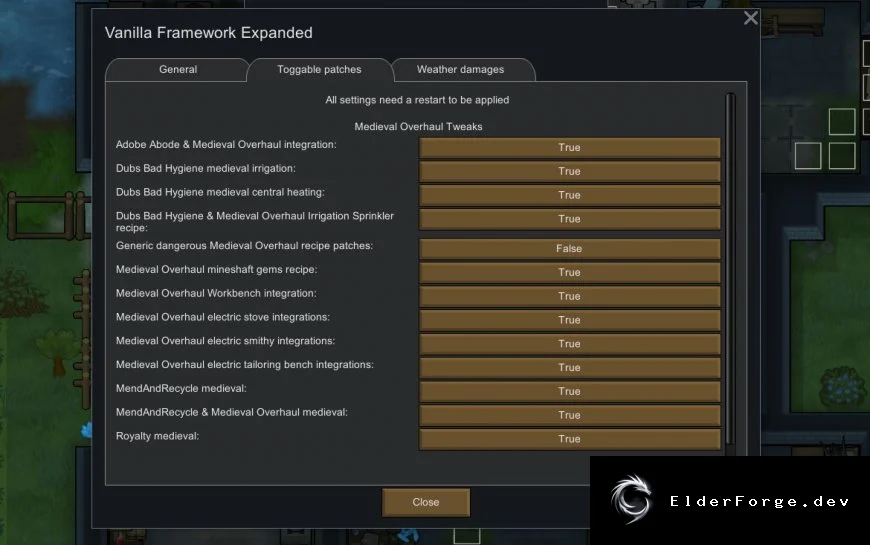Toggle Medieval Overhaul mineshaft gems recipe
Screen dimensions: 870x545
(x=569, y=272)
